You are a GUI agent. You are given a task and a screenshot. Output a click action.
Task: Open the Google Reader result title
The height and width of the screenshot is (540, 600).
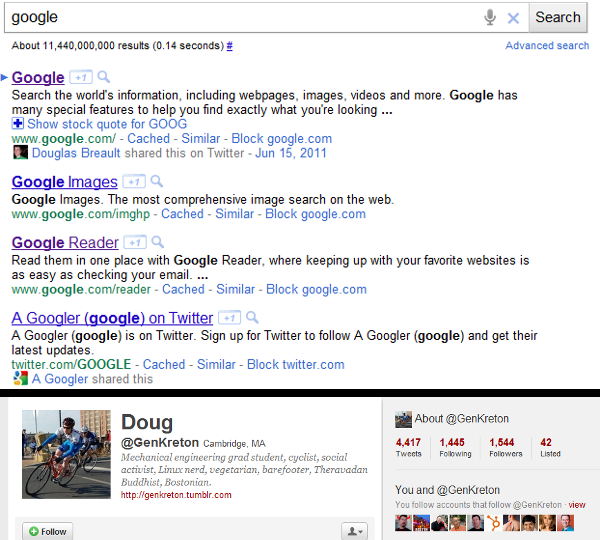[65, 243]
